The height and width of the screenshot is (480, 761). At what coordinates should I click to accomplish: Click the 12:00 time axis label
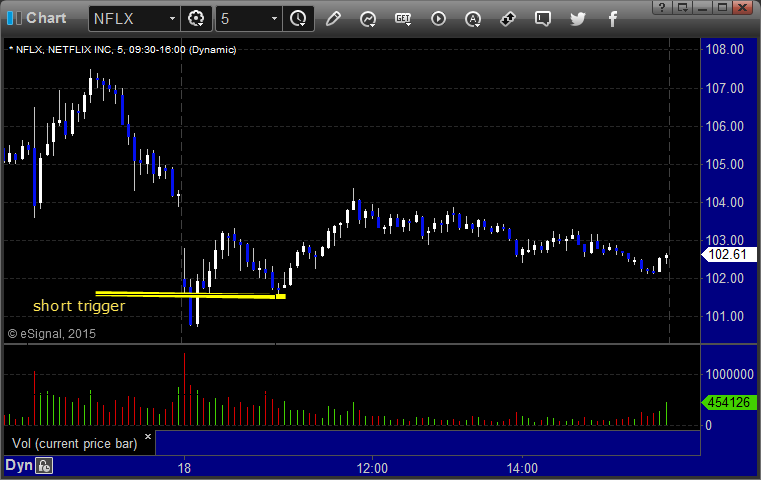click(x=372, y=468)
